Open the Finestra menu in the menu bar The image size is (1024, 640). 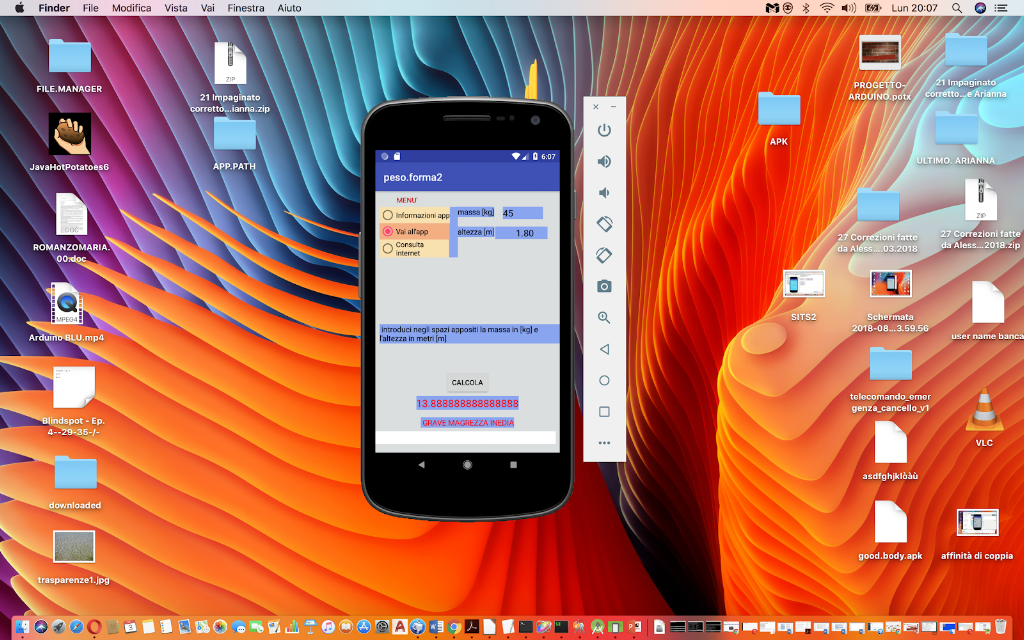point(246,8)
